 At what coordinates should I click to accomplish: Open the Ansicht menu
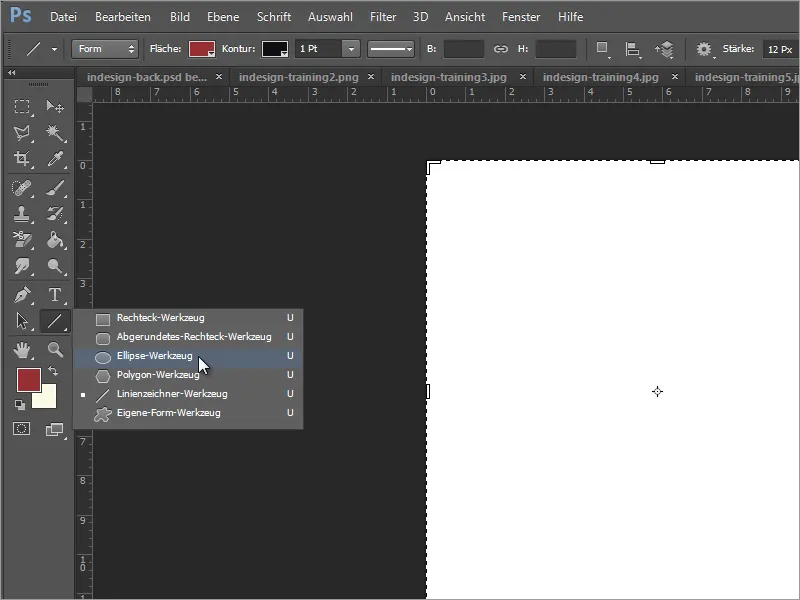tap(465, 17)
